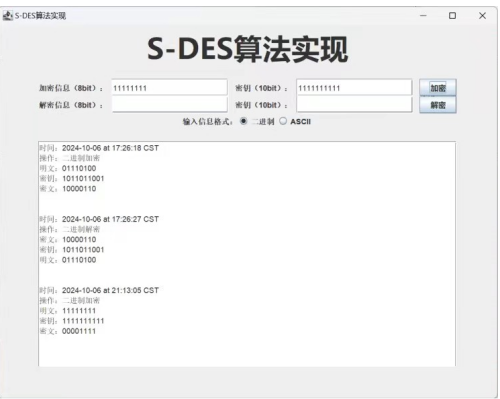Screen dimensions: 500x399
Task: Click the 输入信息格式 label
Action: pyautogui.click(x=207, y=122)
